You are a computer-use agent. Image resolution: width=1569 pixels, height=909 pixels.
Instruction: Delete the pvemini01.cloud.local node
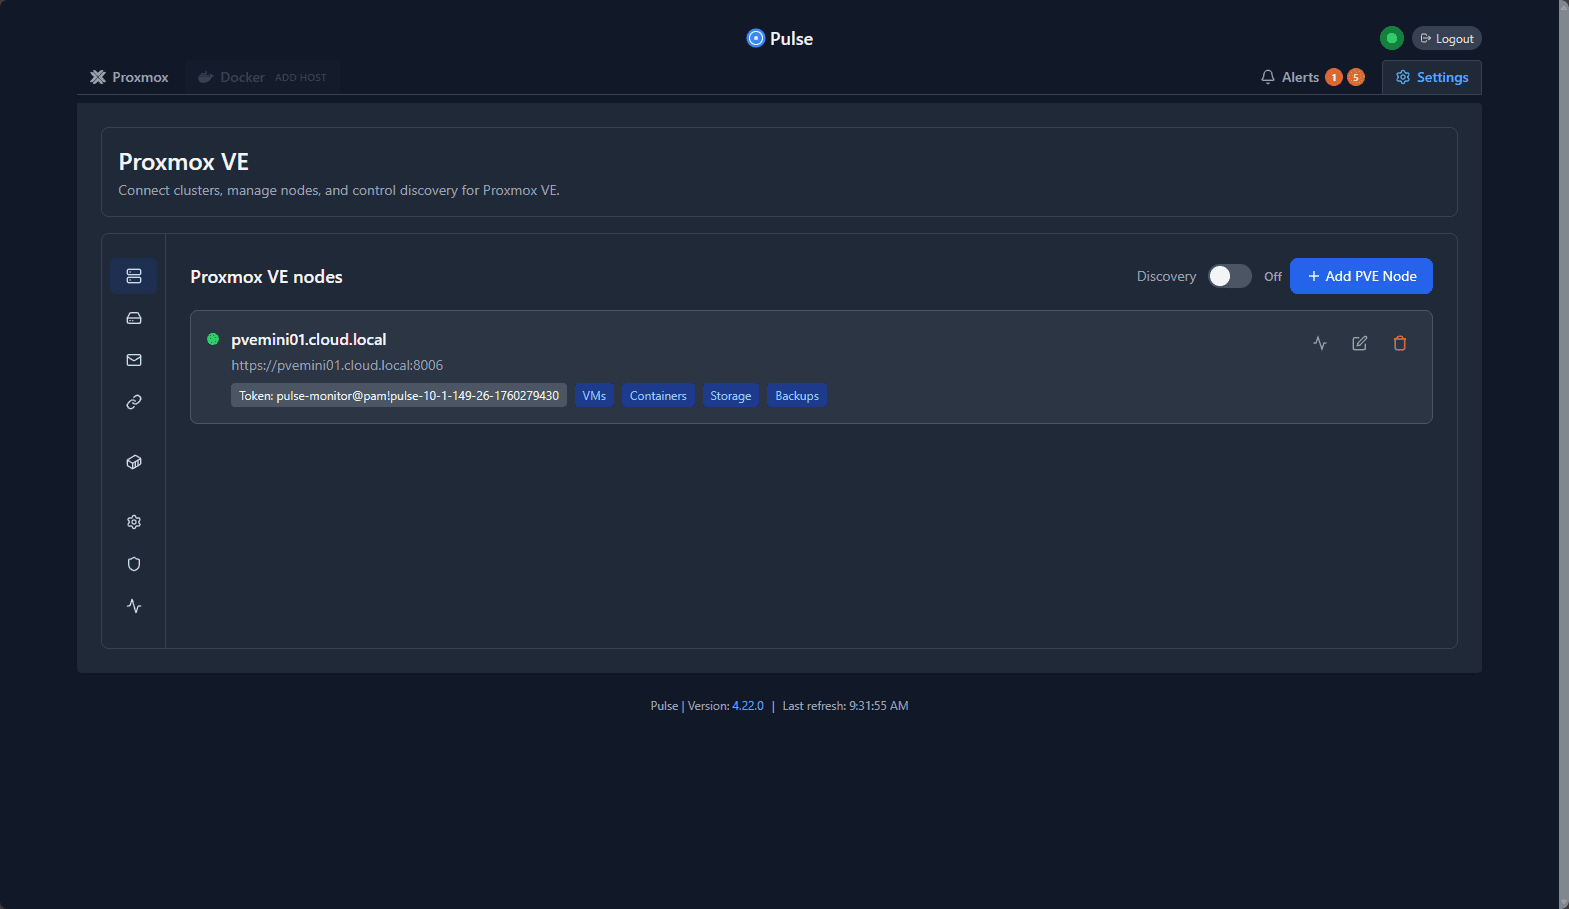(x=1400, y=343)
